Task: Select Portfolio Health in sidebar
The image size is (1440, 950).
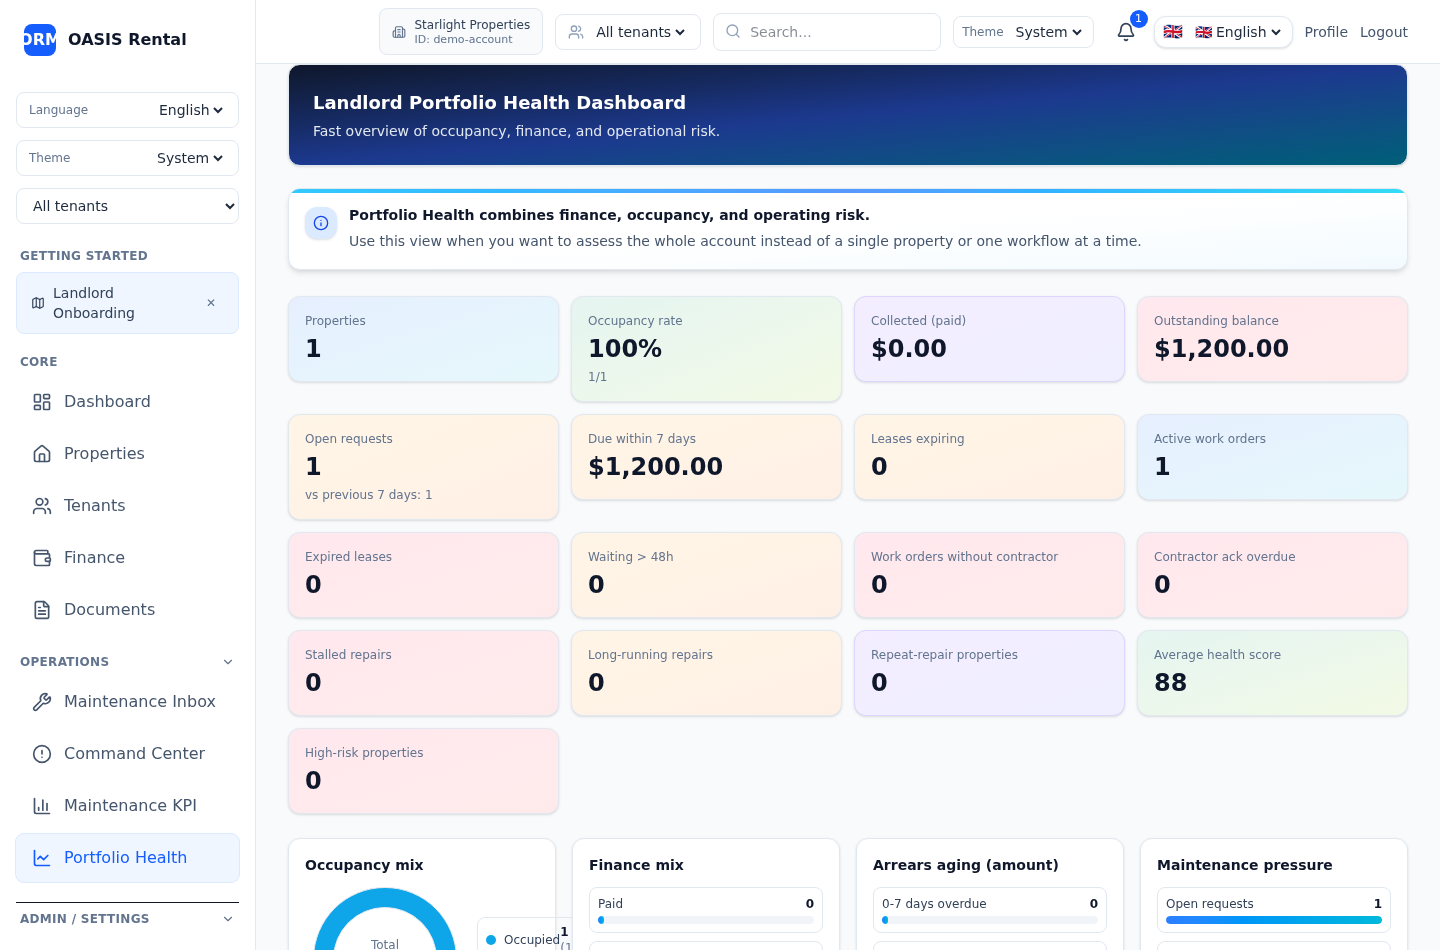Action: (125, 858)
